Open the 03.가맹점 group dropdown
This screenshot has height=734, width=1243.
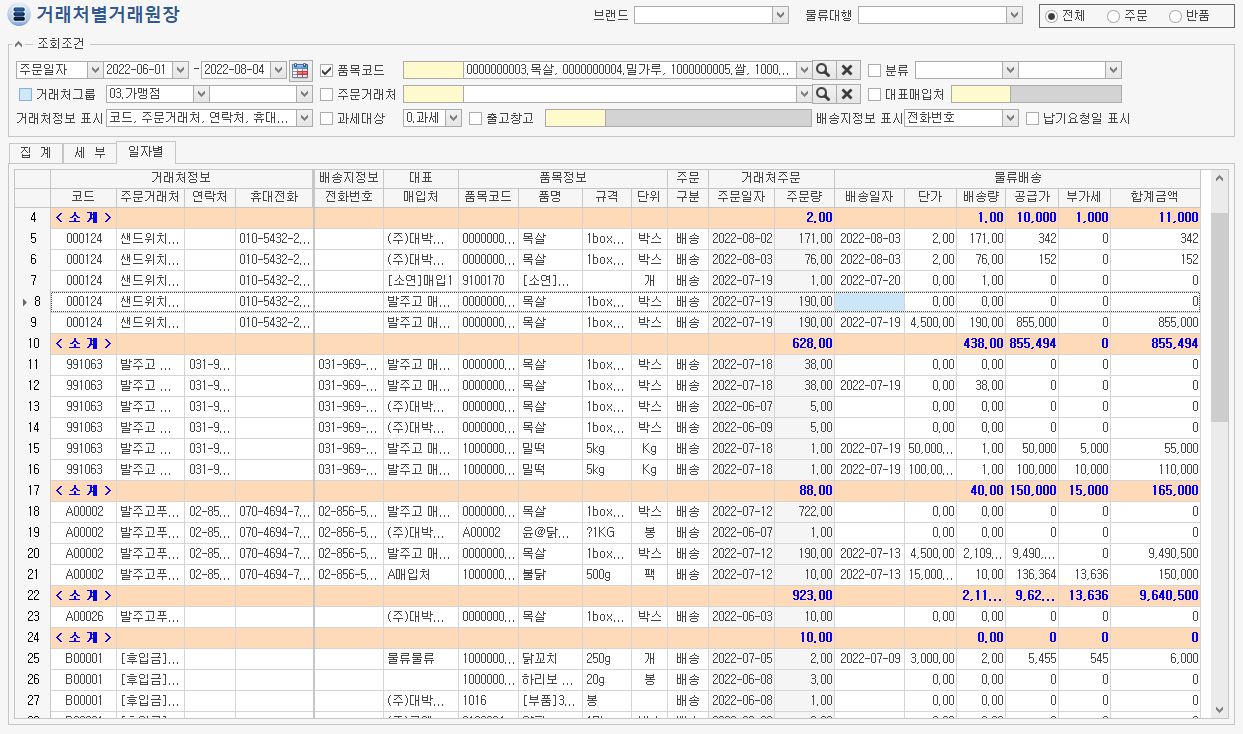tap(201, 94)
